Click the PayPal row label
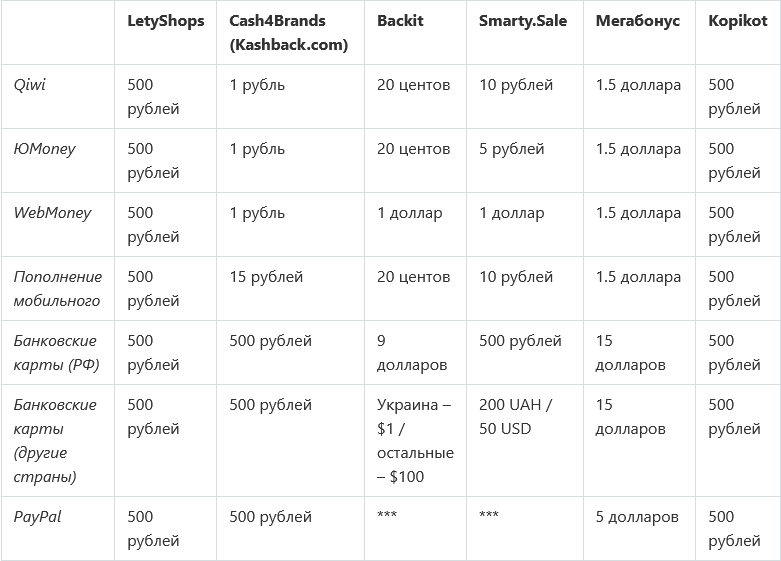 click(38, 517)
